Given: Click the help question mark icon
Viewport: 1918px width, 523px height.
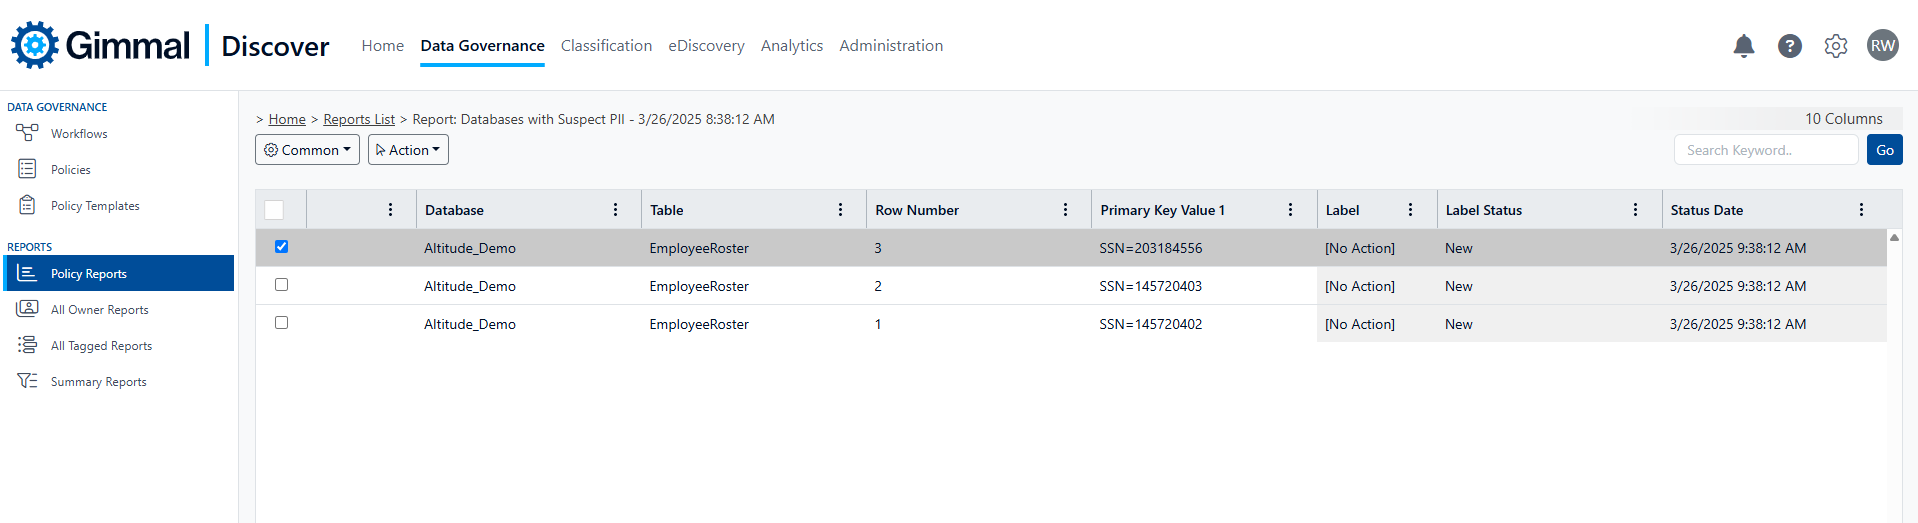Looking at the screenshot, I should coord(1789,46).
